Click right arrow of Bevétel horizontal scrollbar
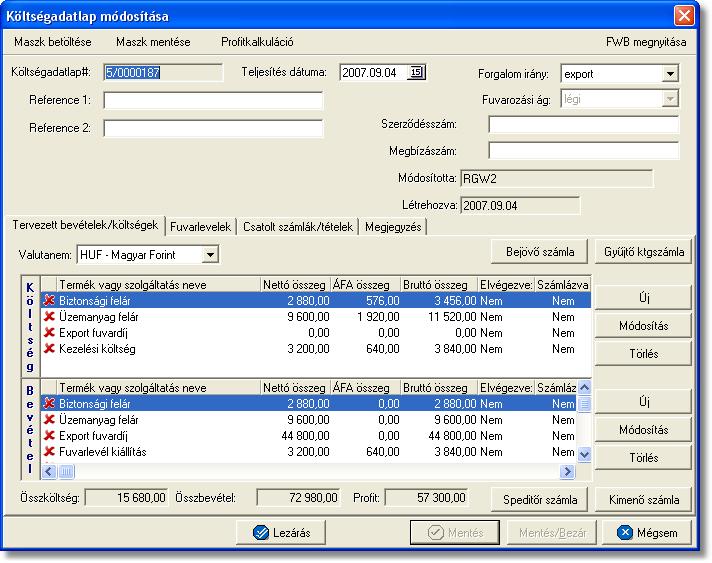The image size is (712, 563). point(567,472)
